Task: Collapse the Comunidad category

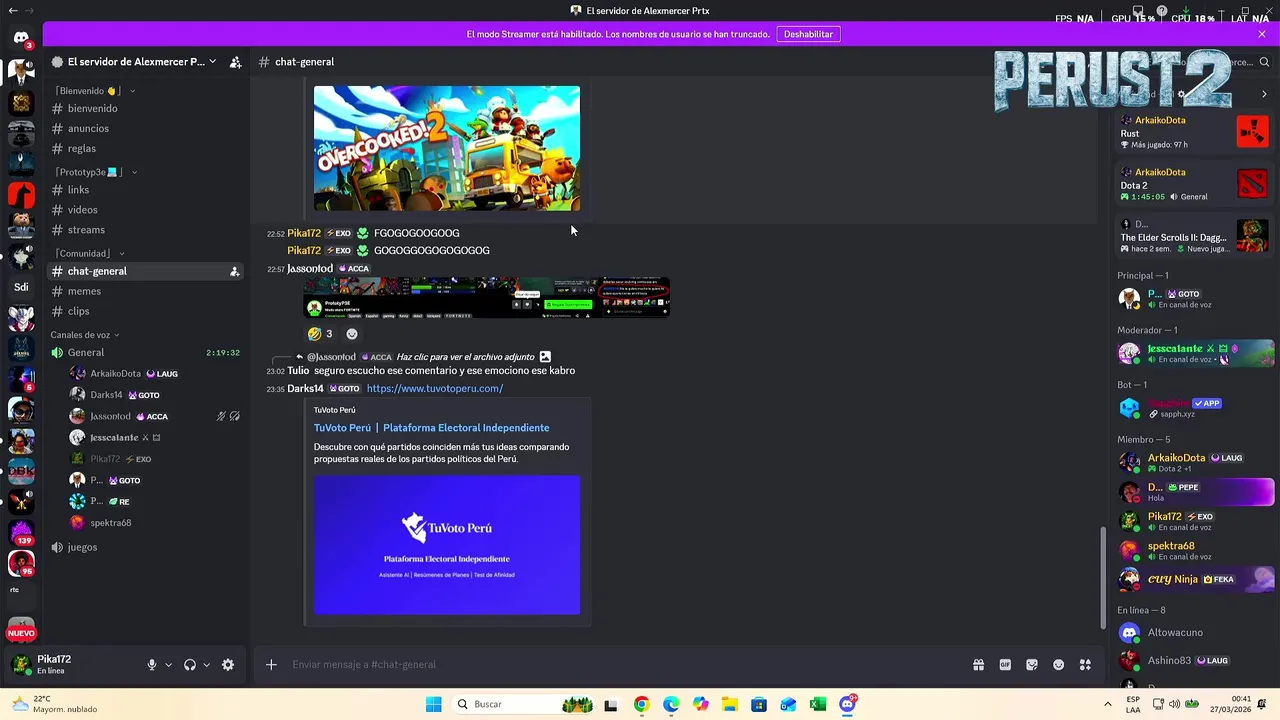Action: click(x=90, y=253)
